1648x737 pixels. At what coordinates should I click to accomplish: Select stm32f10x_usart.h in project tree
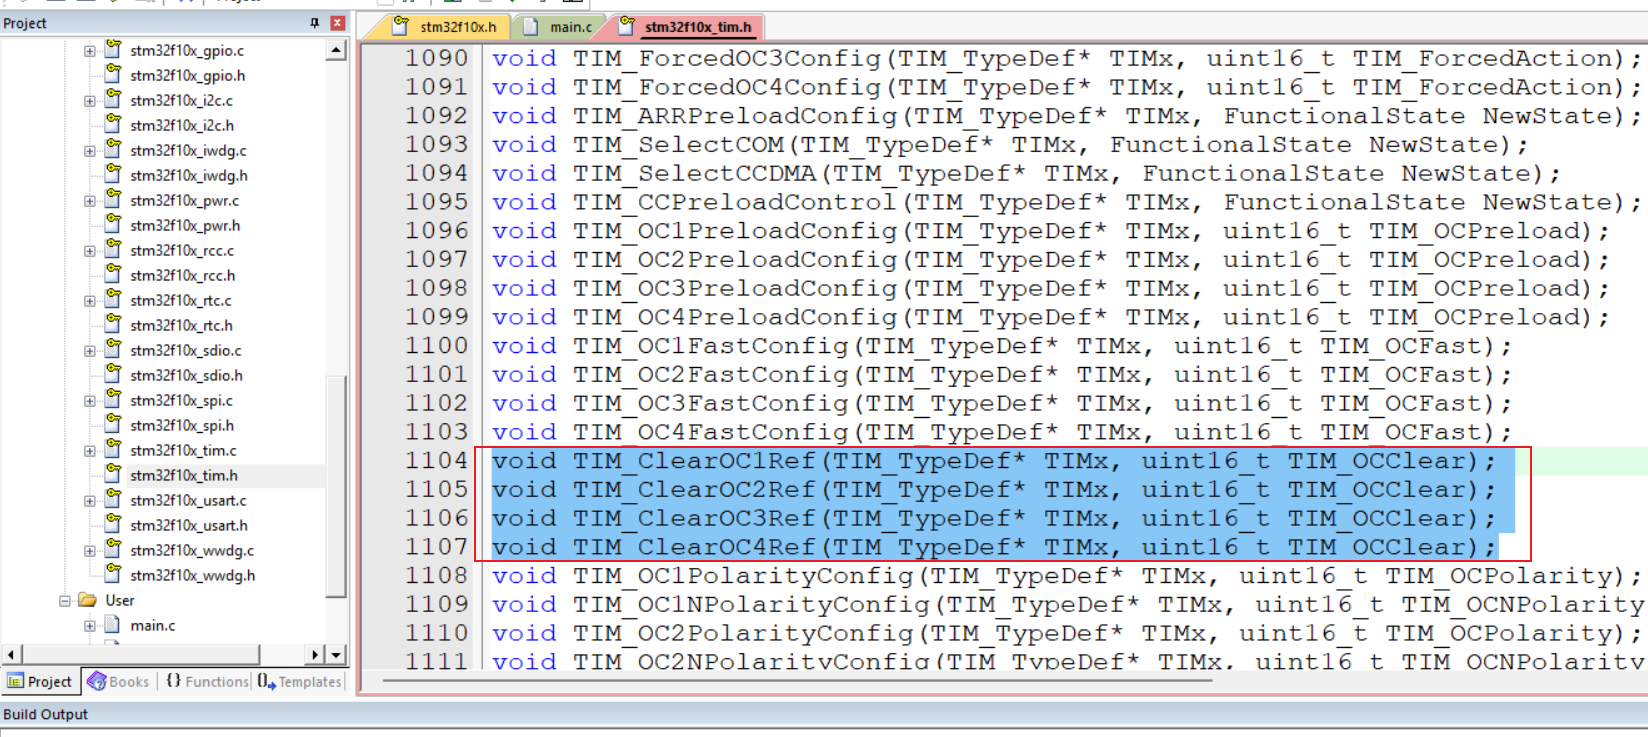pyautogui.click(x=189, y=525)
